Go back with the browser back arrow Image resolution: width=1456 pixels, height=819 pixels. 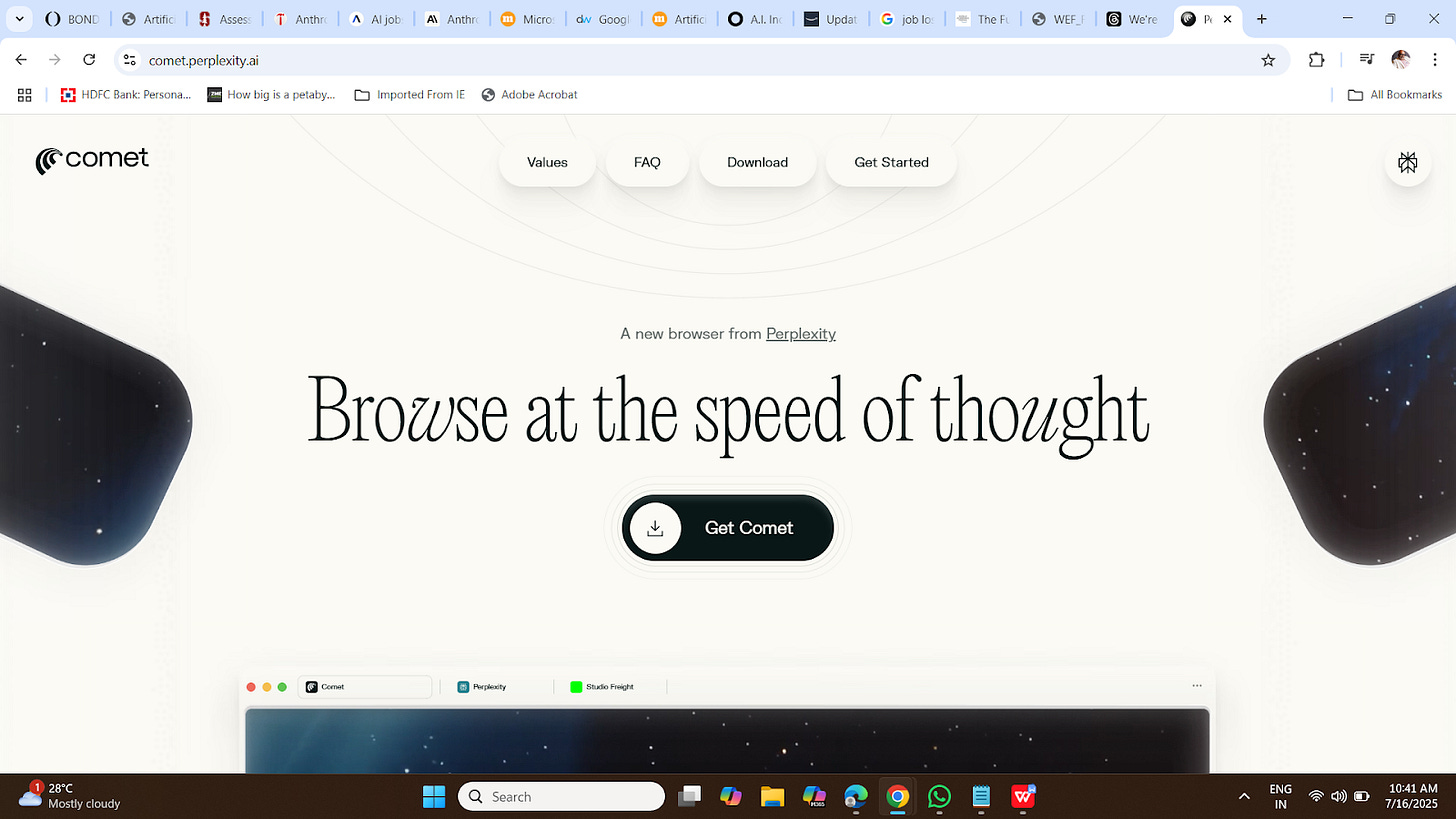(21, 60)
